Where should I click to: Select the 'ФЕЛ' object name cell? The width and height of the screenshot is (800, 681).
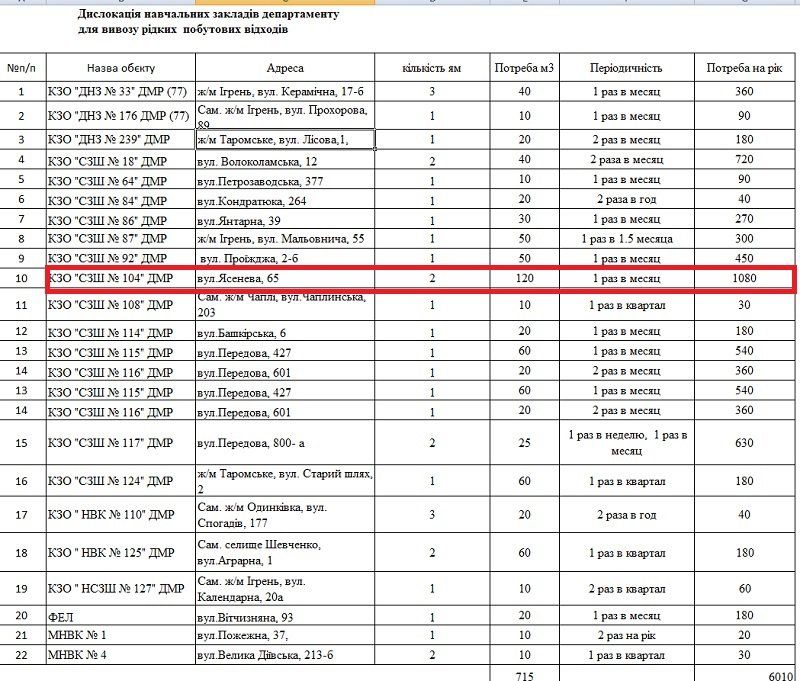coord(120,616)
